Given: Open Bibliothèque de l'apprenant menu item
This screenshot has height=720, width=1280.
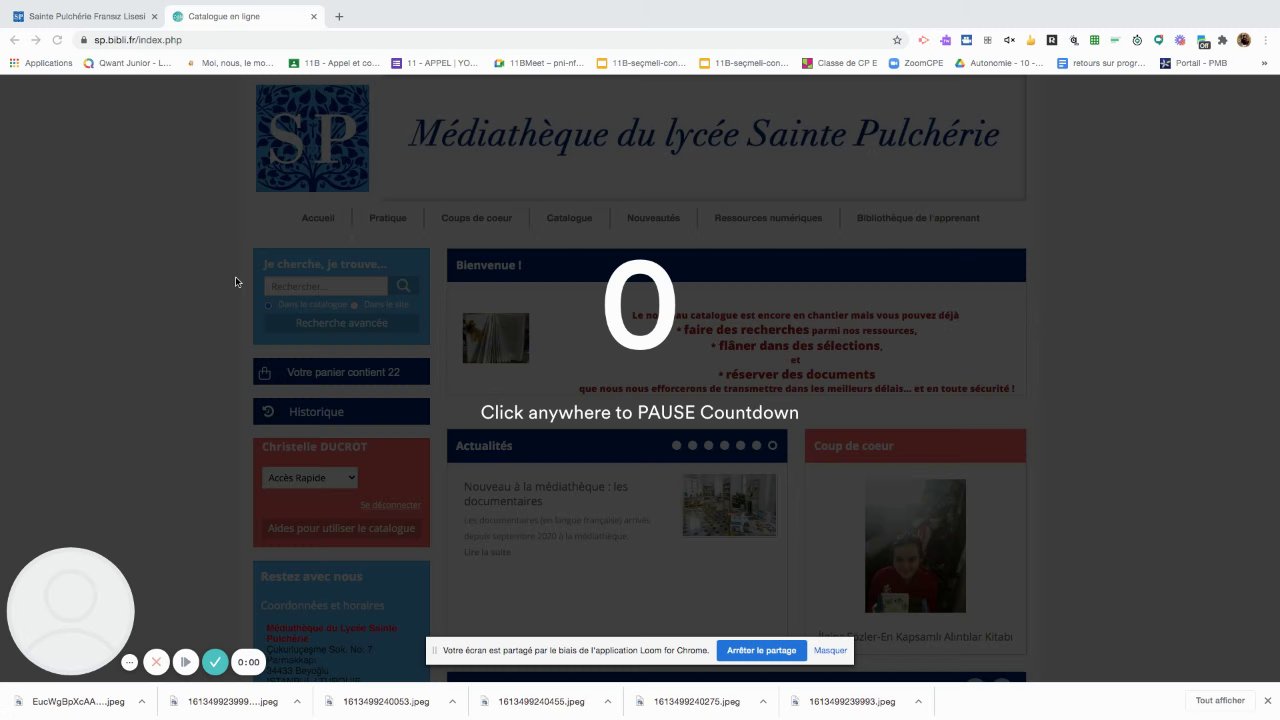Looking at the screenshot, I should click(918, 218).
